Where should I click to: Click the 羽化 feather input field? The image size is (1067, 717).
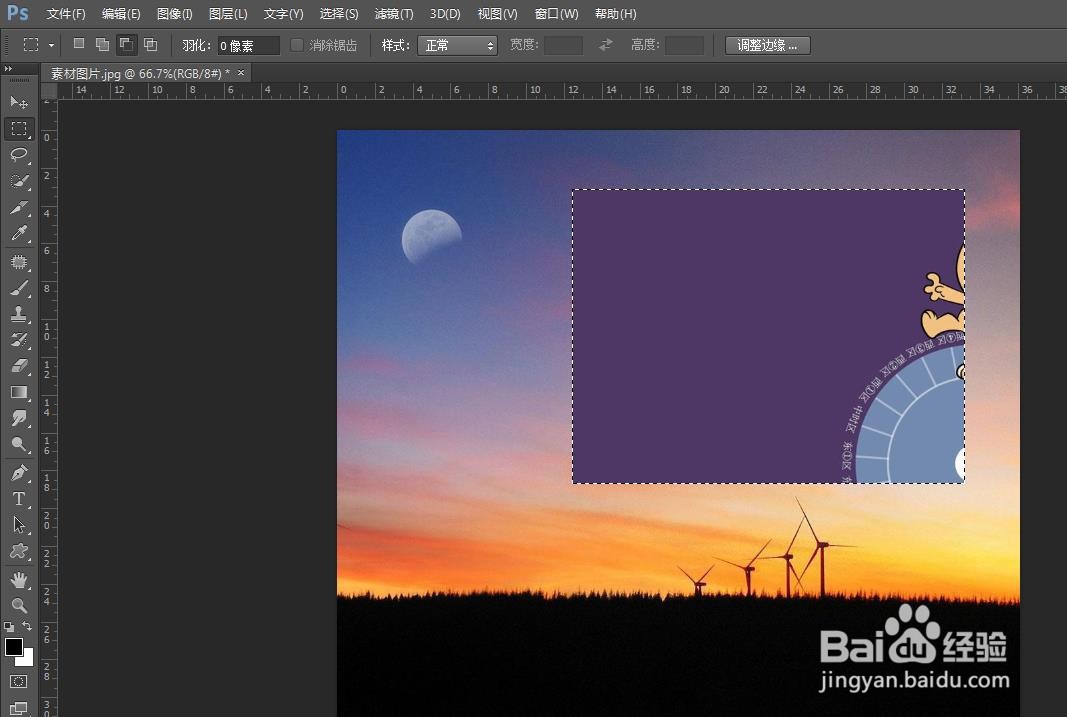click(x=248, y=46)
